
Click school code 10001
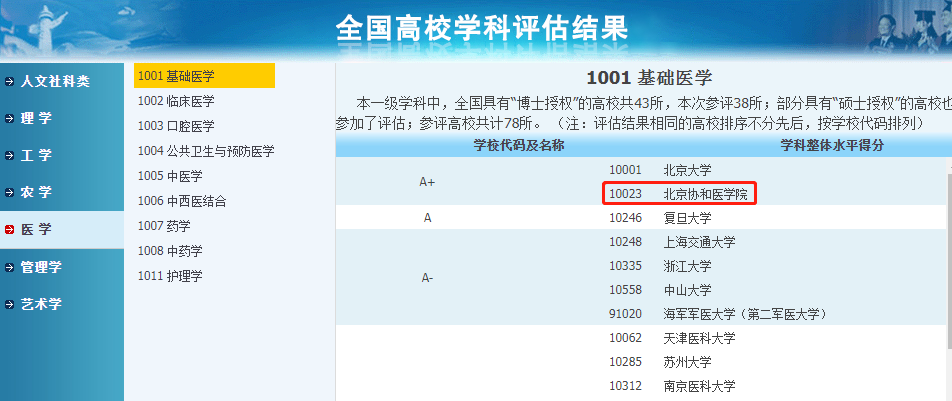(625, 170)
